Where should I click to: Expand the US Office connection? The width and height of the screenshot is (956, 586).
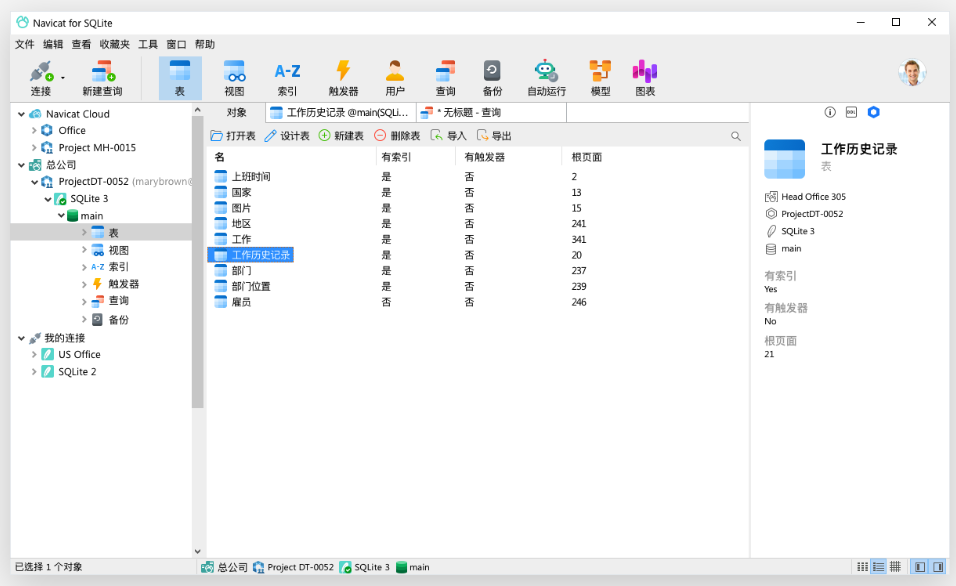(x=33, y=353)
